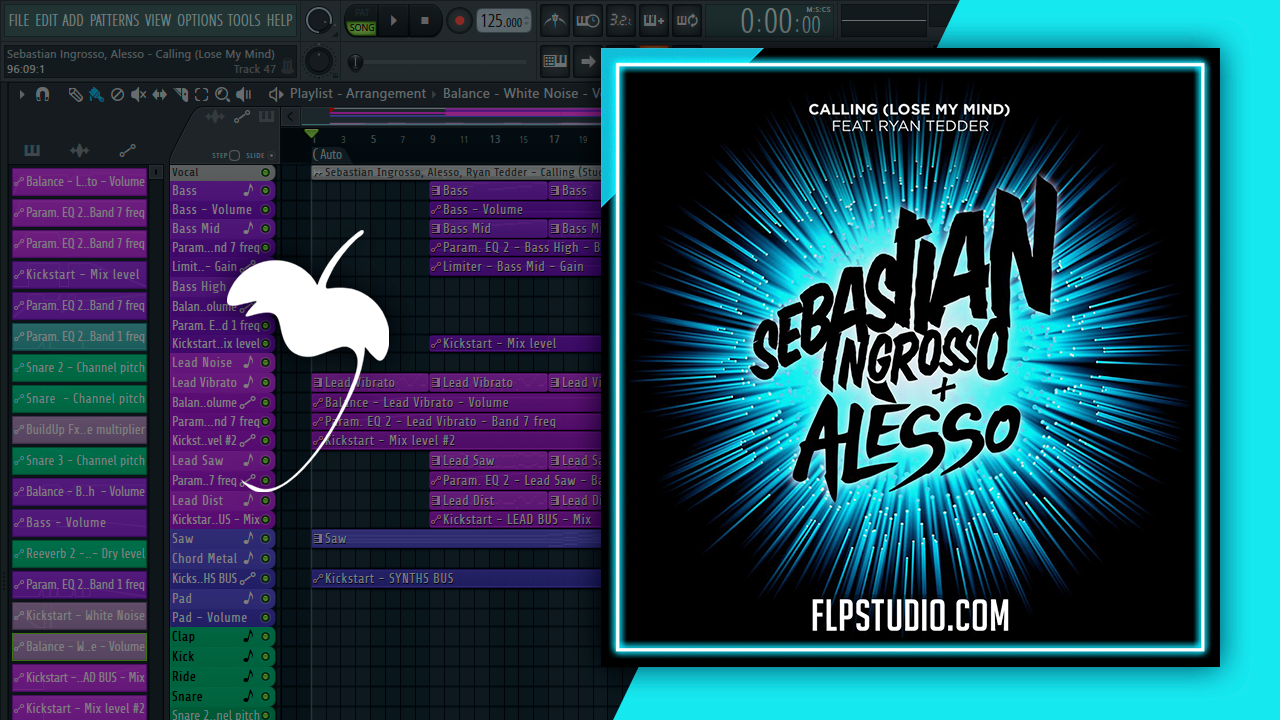The width and height of the screenshot is (1280, 720).
Task: Select the Draw (pencil) tool
Action: point(76,93)
